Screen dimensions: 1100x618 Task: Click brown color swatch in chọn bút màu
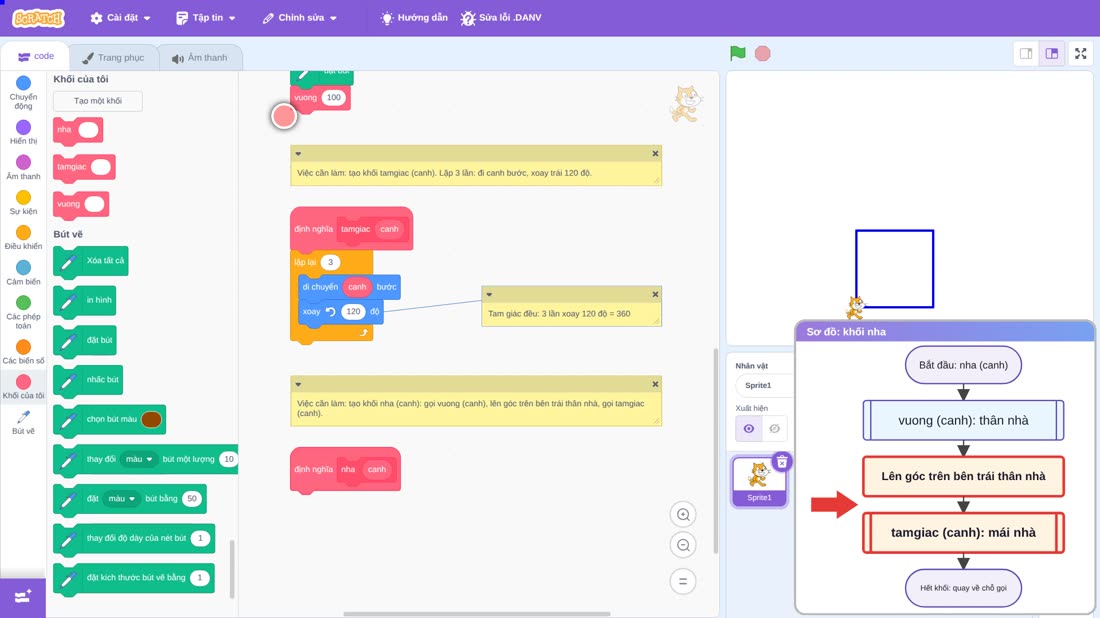(x=151, y=419)
